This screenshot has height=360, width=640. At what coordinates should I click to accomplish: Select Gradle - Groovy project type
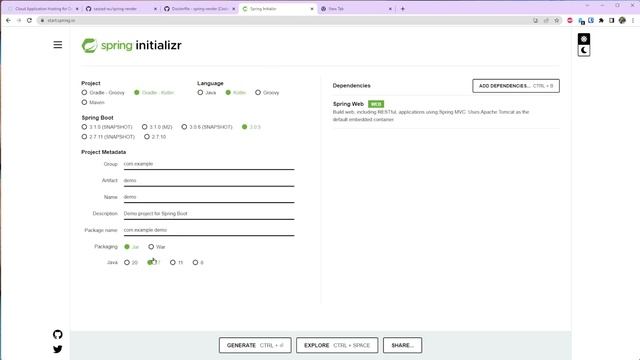(103, 93)
